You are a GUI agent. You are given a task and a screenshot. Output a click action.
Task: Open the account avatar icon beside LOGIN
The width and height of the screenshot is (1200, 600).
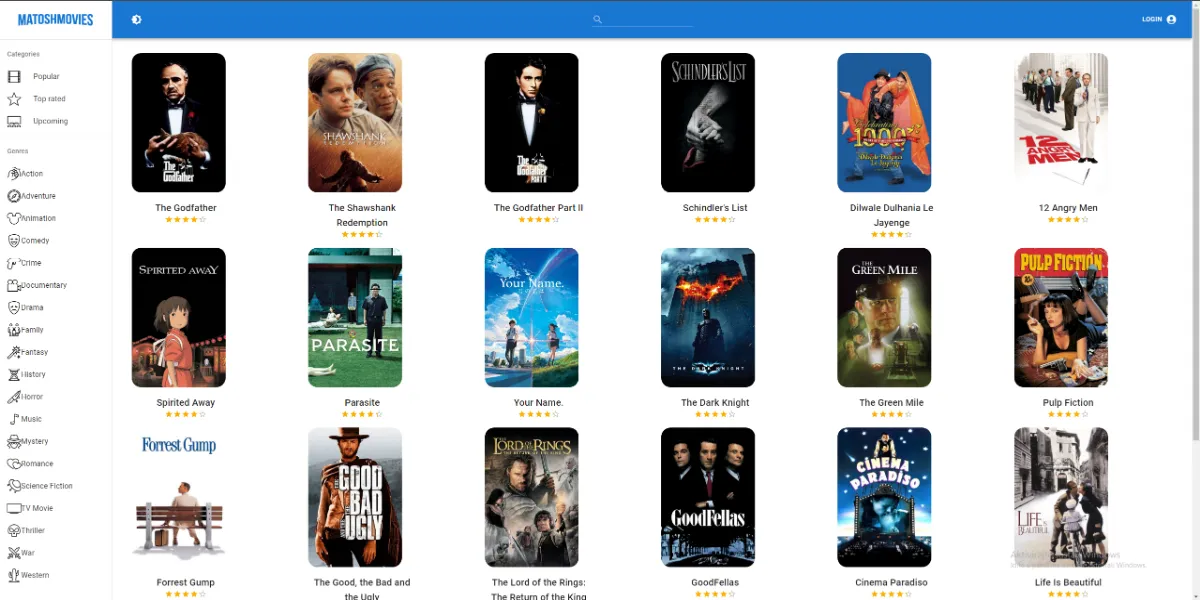(x=1171, y=19)
